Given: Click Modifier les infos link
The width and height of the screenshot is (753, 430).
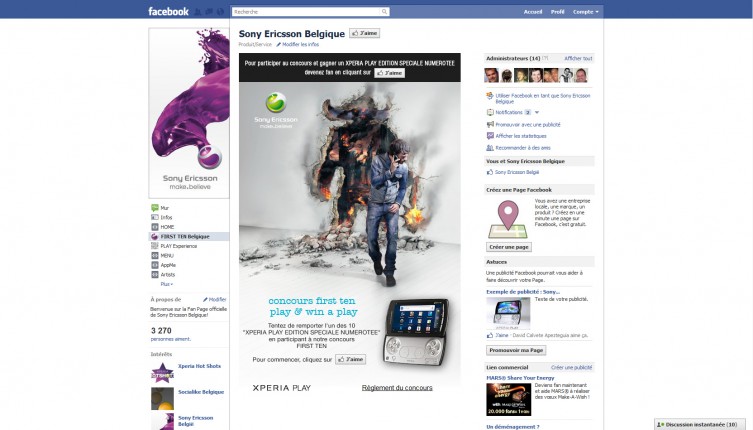Looking at the screenshot, I should click(298, 44).
